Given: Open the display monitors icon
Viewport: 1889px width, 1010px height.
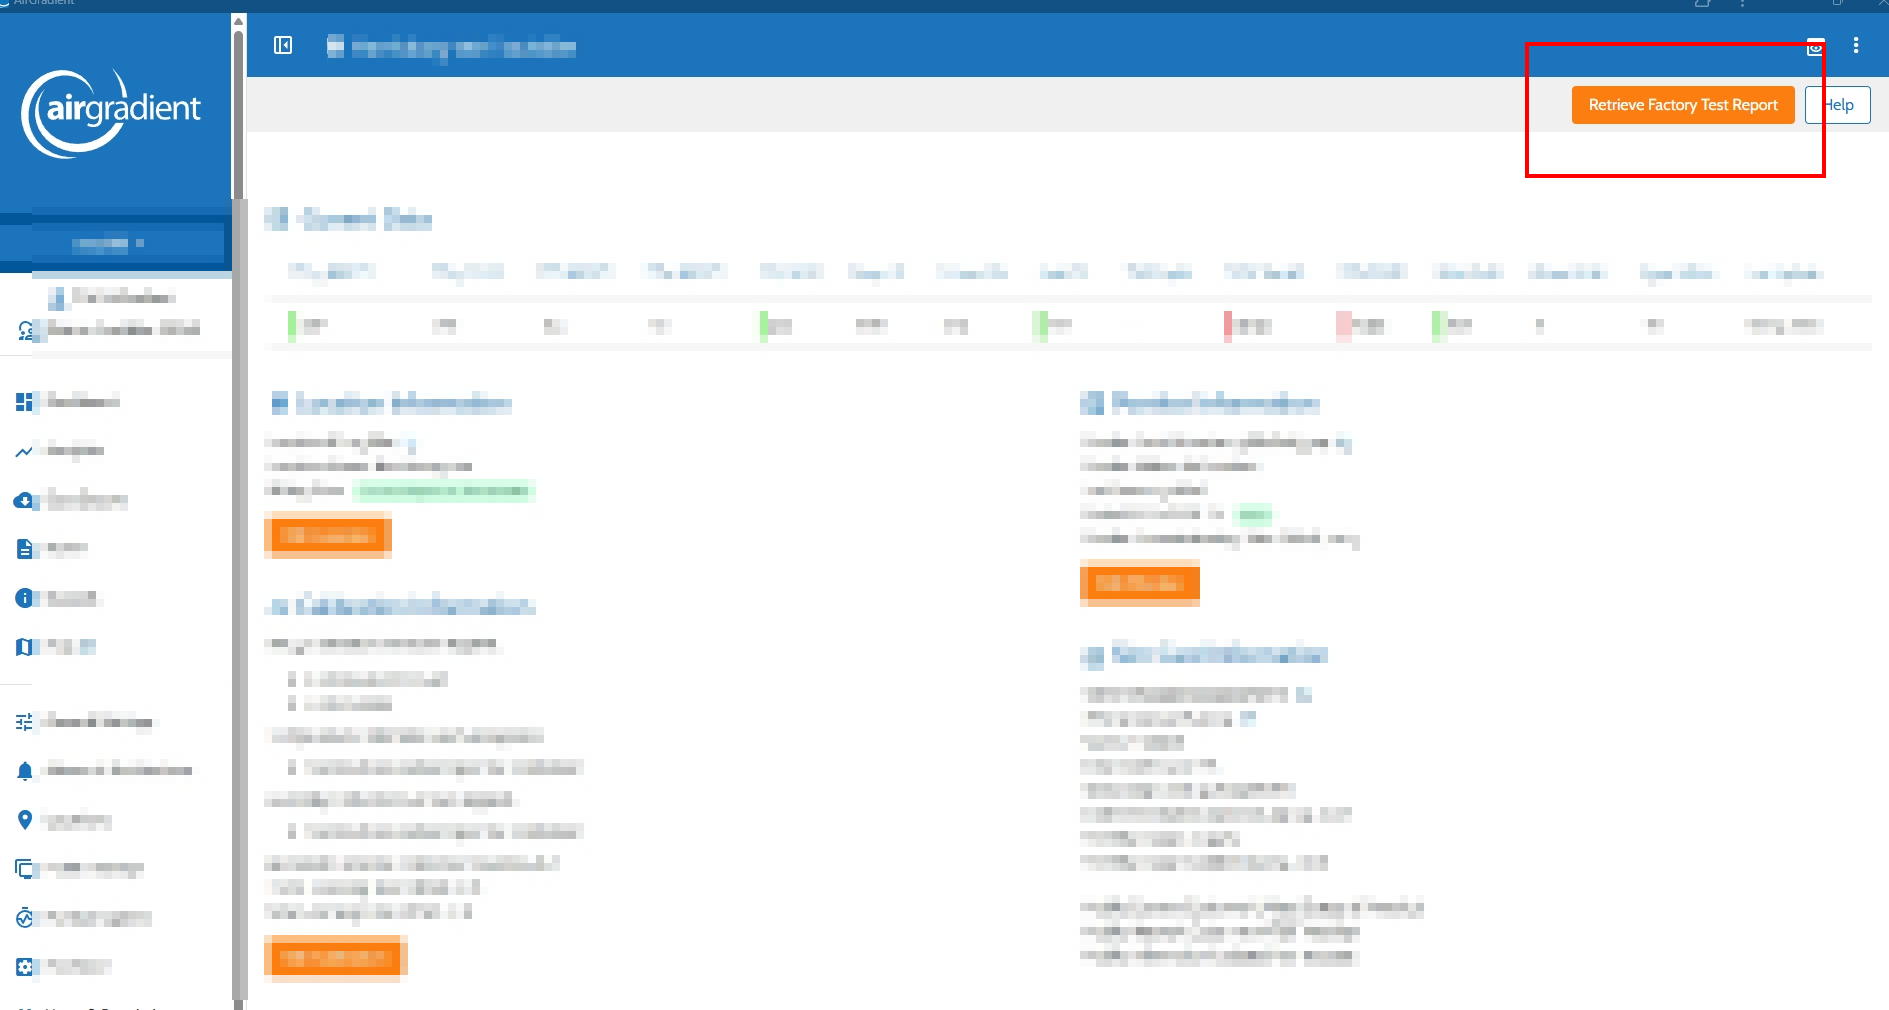Looking at the screenshot, I should pos(24,869).
